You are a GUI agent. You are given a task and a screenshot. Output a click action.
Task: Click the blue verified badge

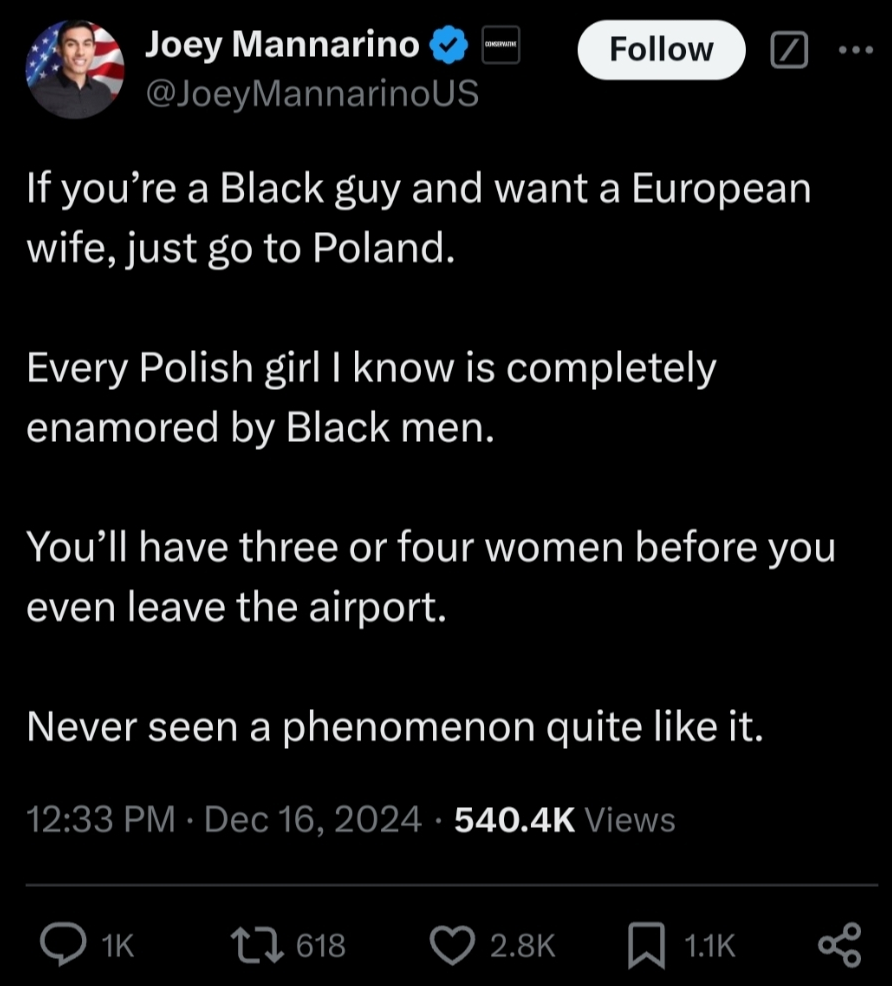[x=448, y=45]
